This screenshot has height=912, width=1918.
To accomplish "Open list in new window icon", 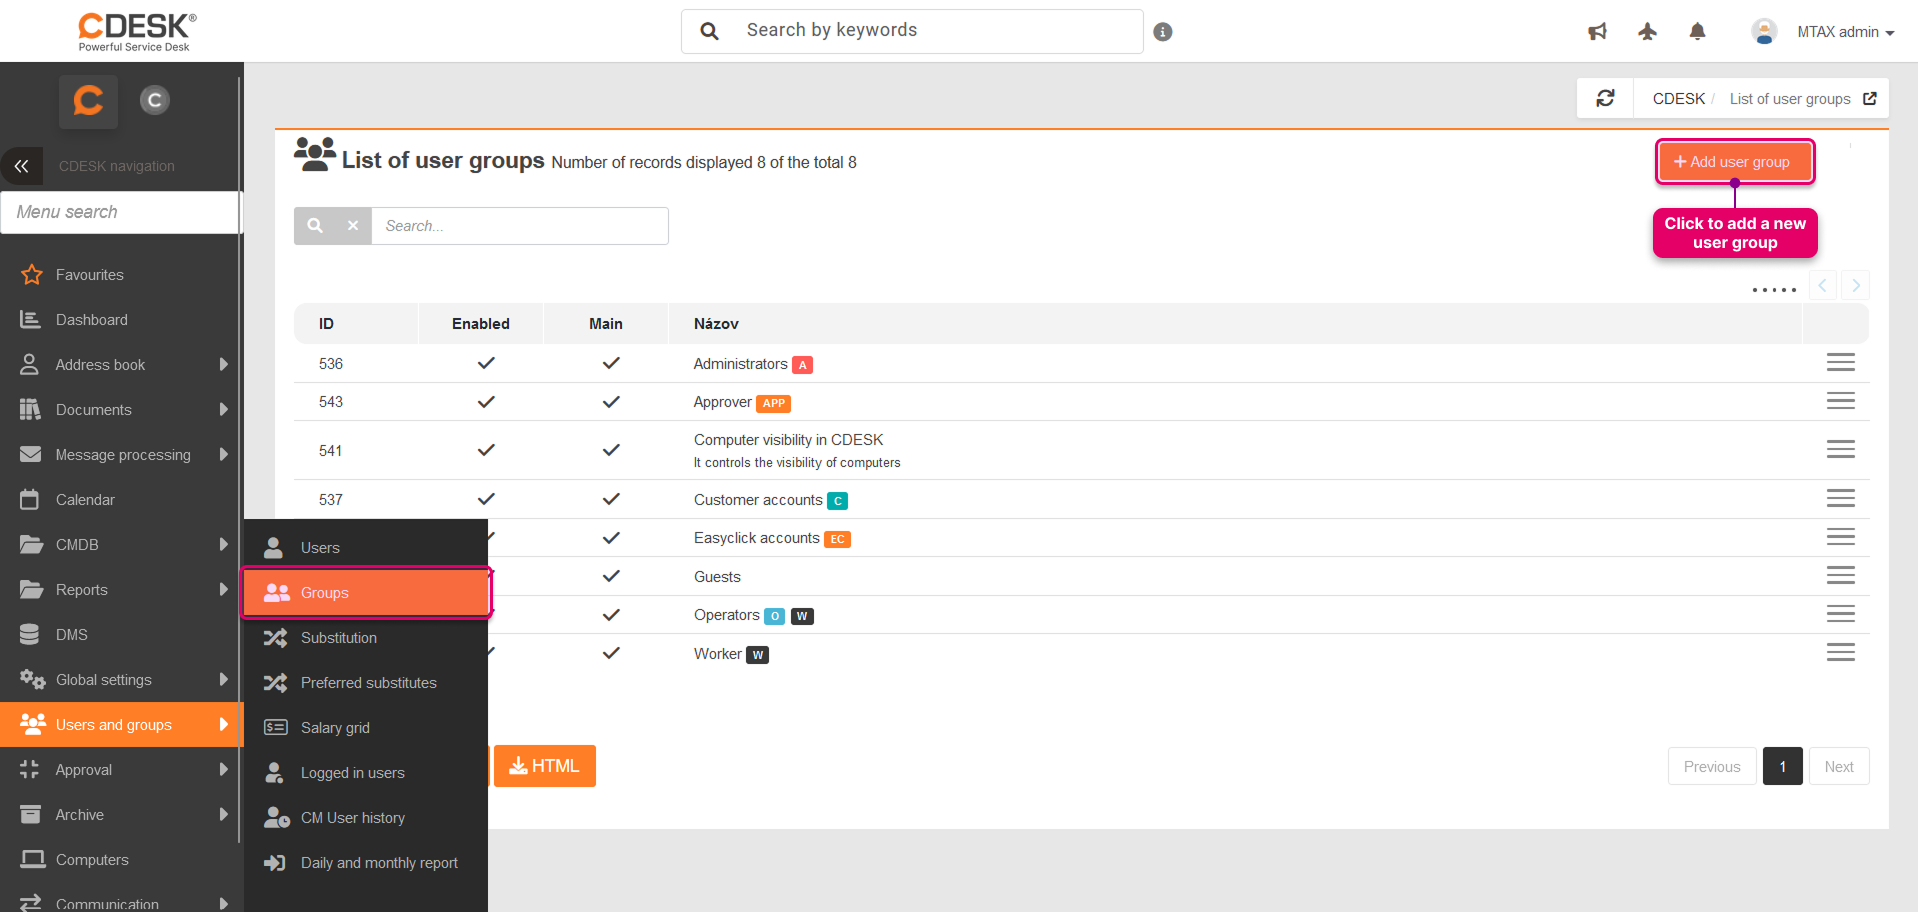I will point(1870,98).
